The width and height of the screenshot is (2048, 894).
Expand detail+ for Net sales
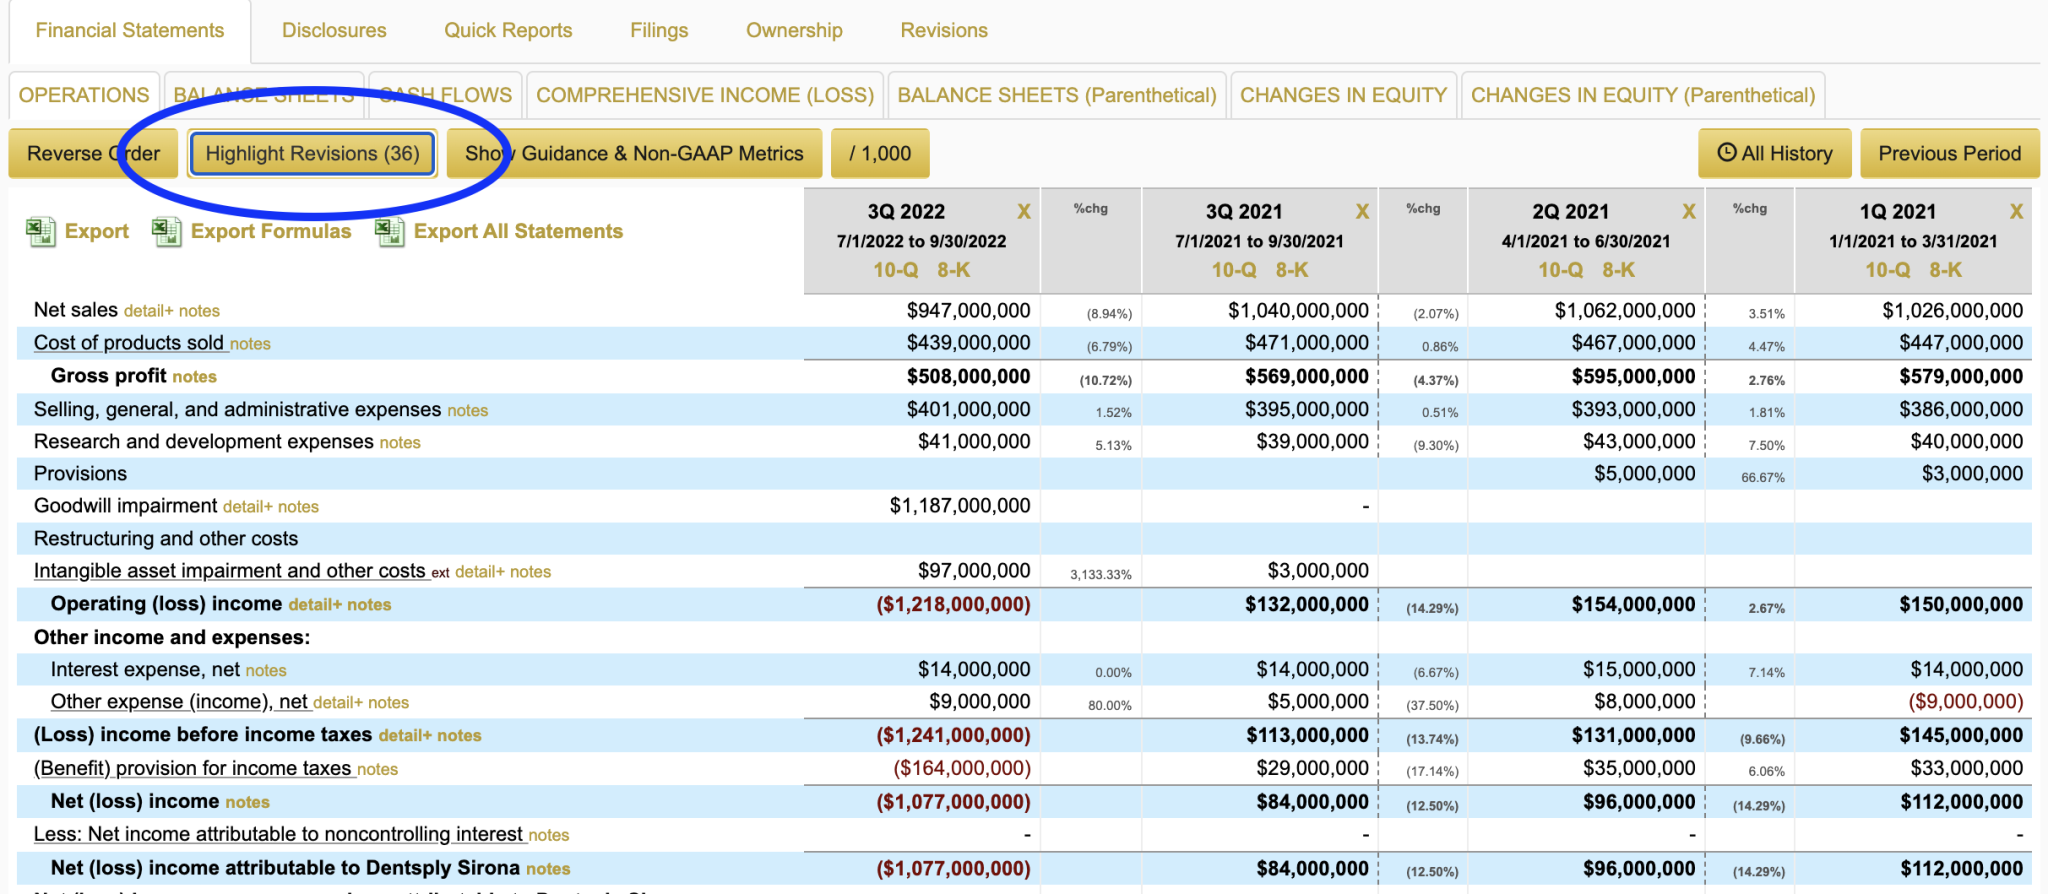tap(149, 311)
